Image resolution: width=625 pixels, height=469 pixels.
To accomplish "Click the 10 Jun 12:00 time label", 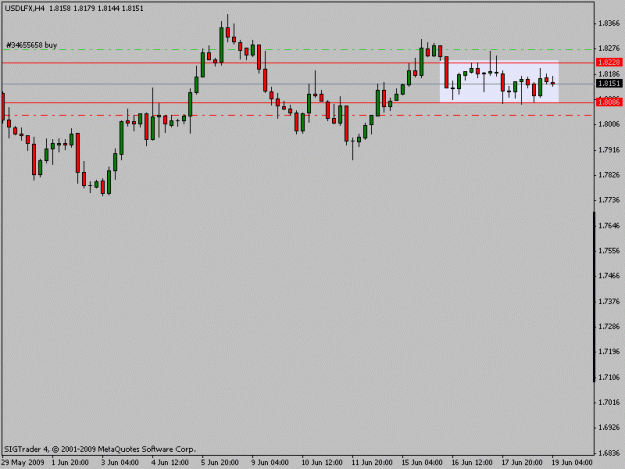I will tap(322, 463).
